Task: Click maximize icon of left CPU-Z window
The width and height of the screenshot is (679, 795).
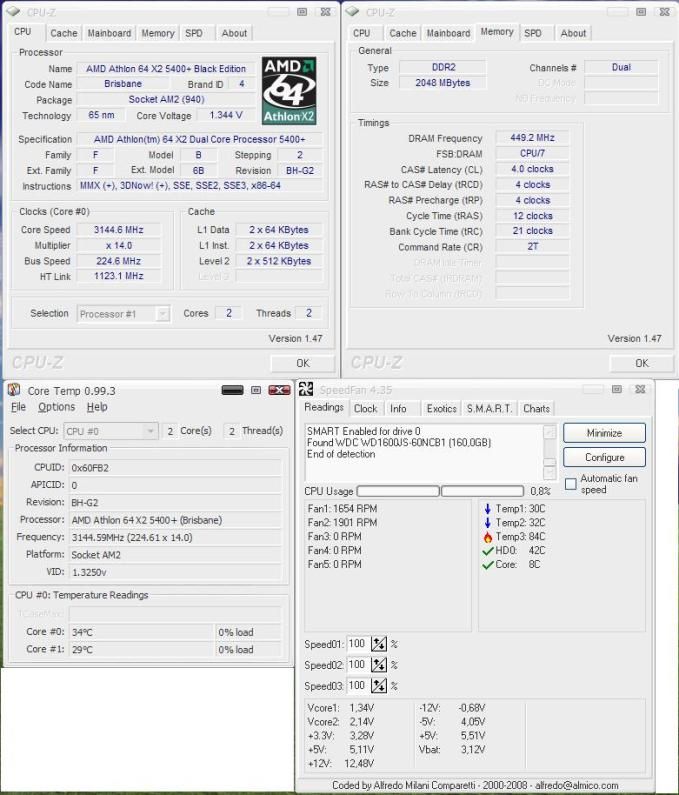Action: [x=302, y=12]
